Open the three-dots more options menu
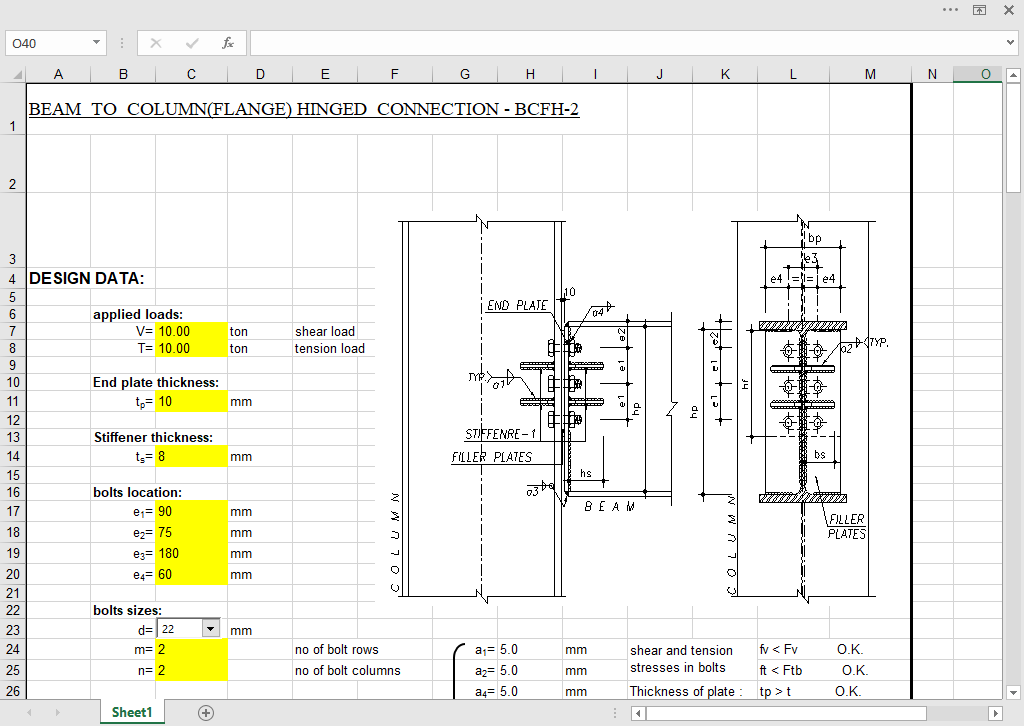Screen dimensions: 1024x726 pyautogui.click(x=950, y=10)
